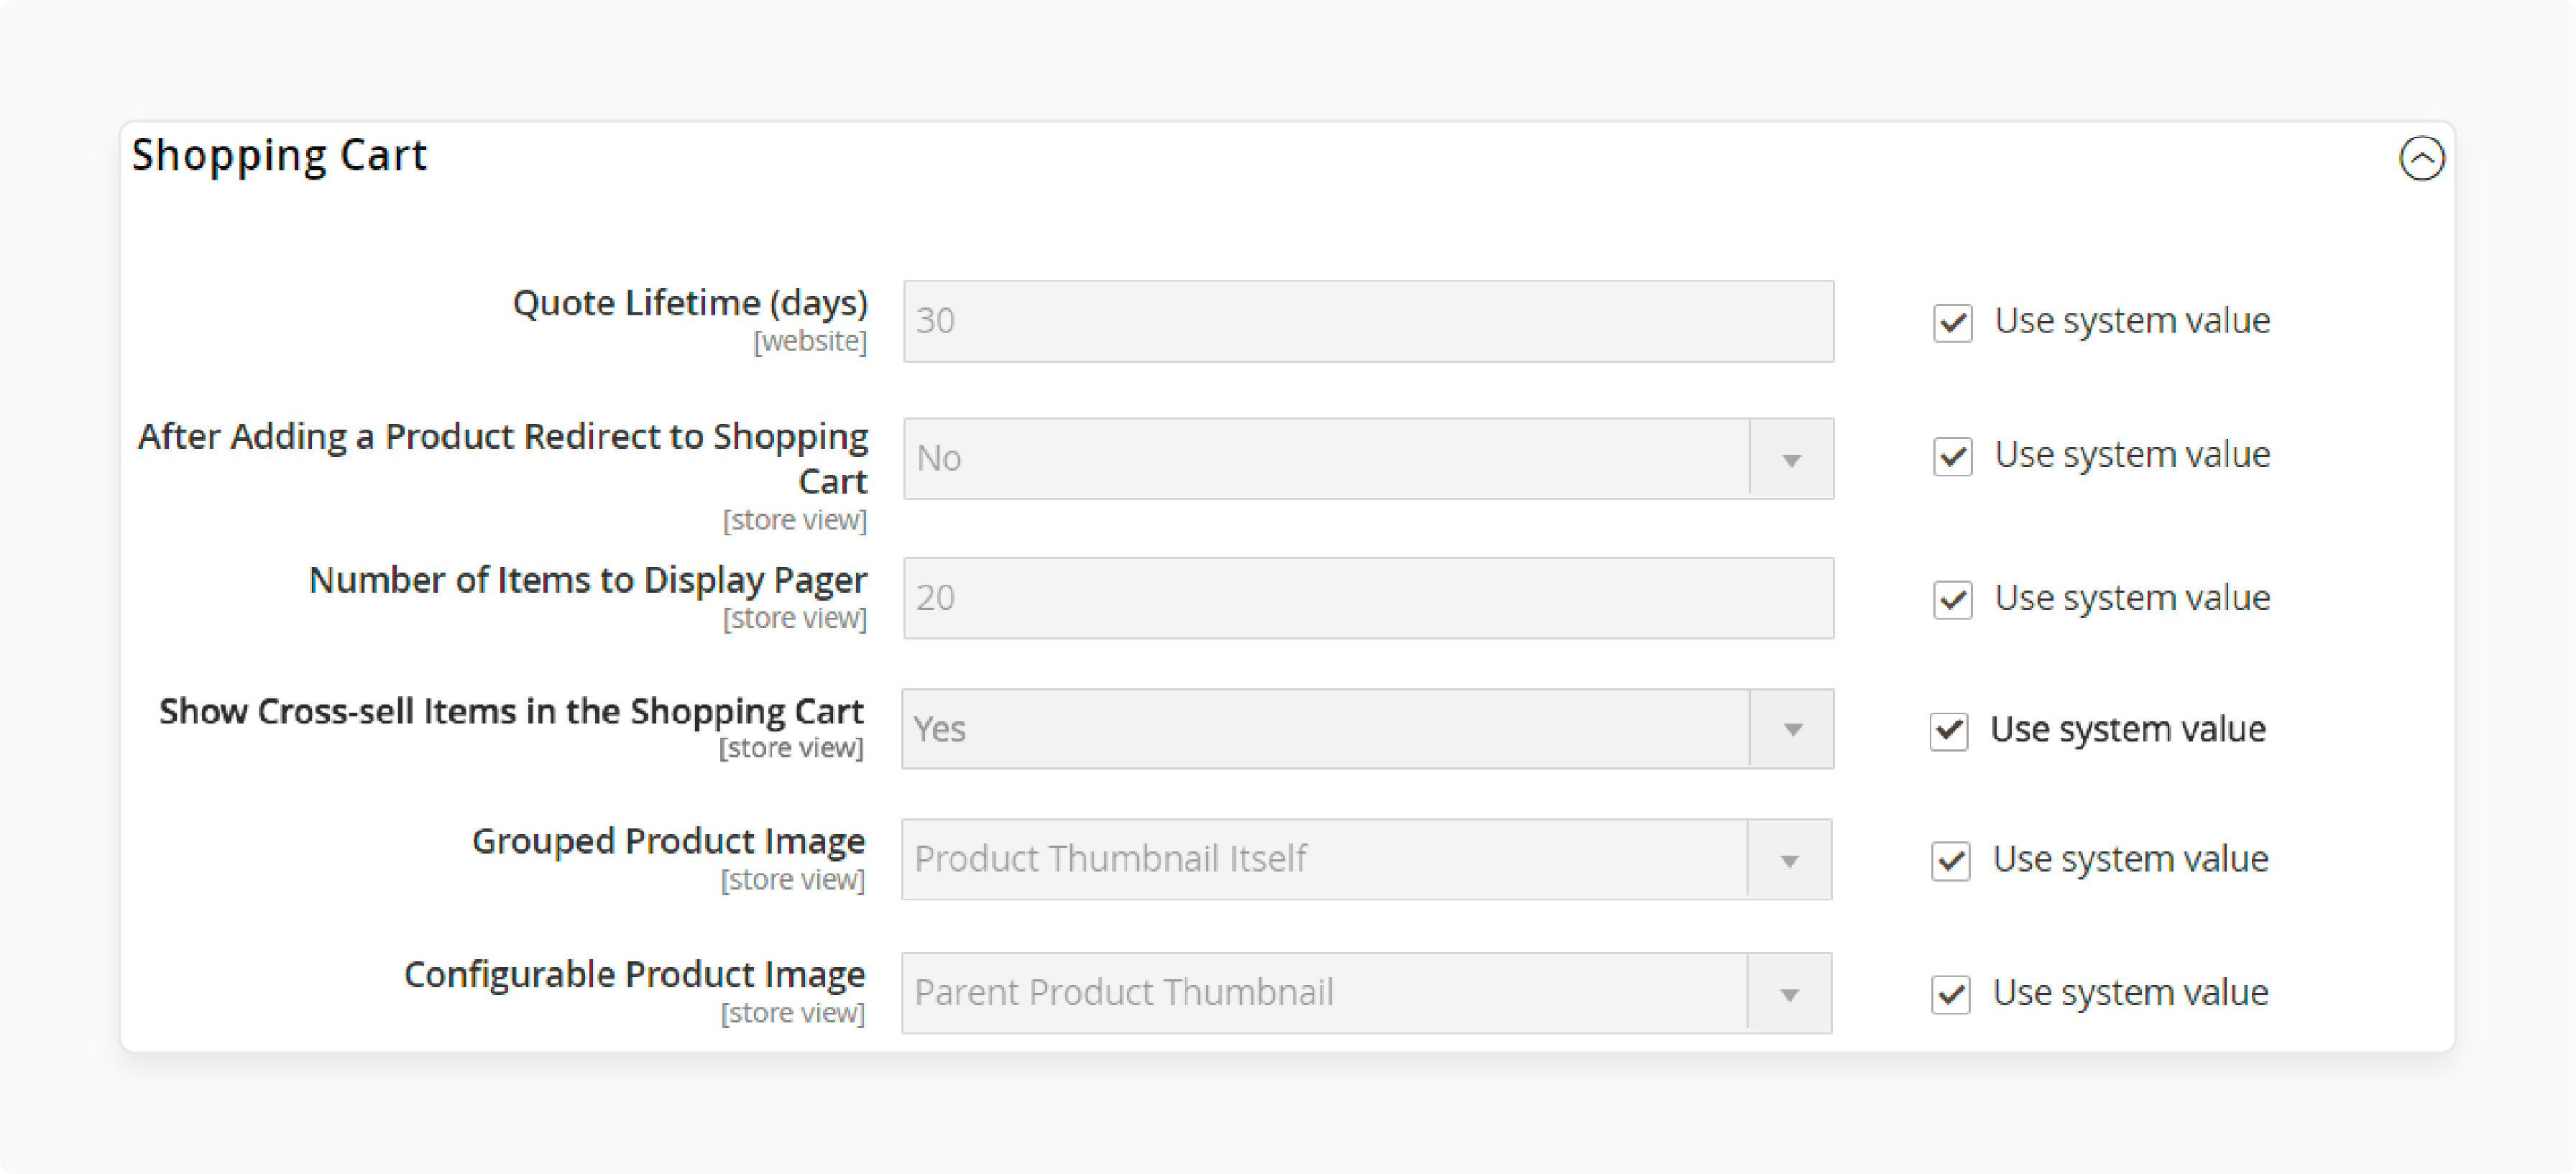Toggle Use system value for Redirect to Shopping Cart
This screenshot has height=1174, width=2576.
tap(1952, 456)
